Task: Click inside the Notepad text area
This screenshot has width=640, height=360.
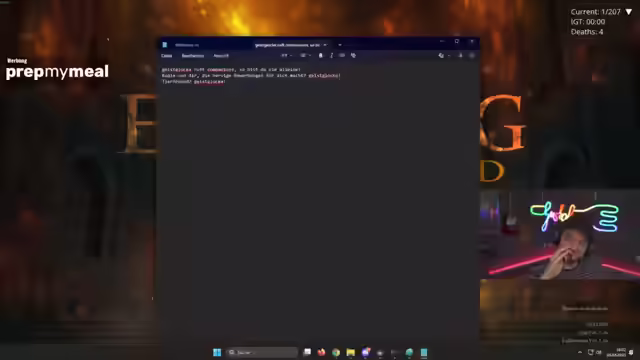Action: pos(318,204)
